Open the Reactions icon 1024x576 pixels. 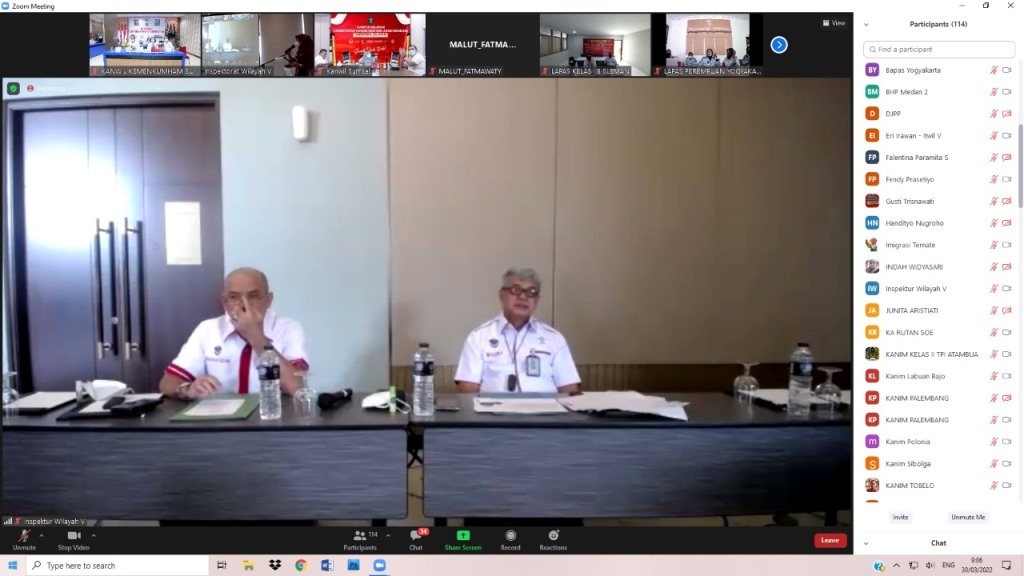click(553, 537)
